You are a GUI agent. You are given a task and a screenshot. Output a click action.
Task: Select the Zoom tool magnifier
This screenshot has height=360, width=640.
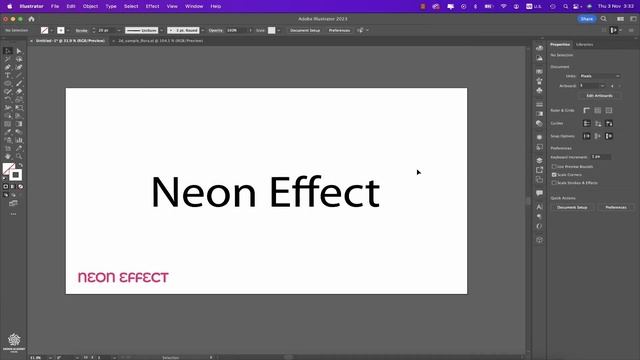[19, 156]
